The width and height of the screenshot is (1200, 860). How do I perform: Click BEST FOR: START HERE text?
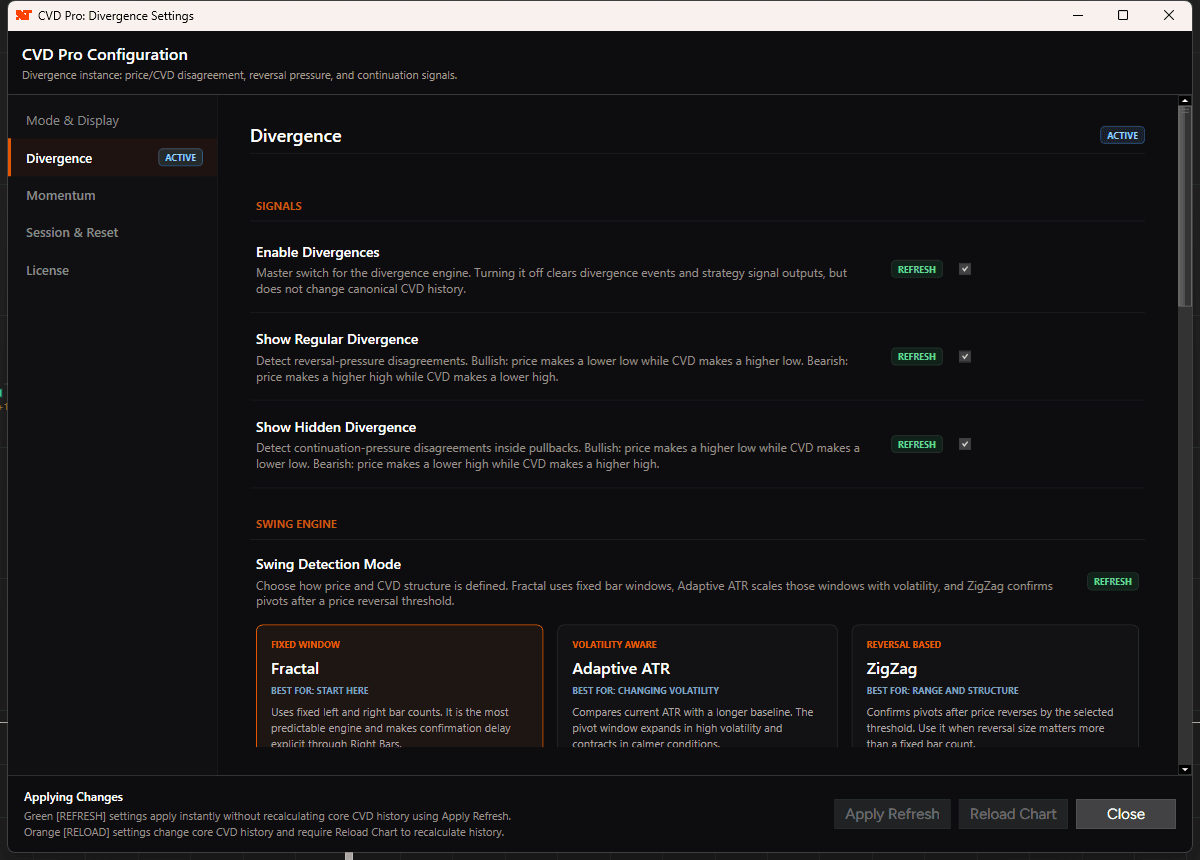tap(320, 690)
